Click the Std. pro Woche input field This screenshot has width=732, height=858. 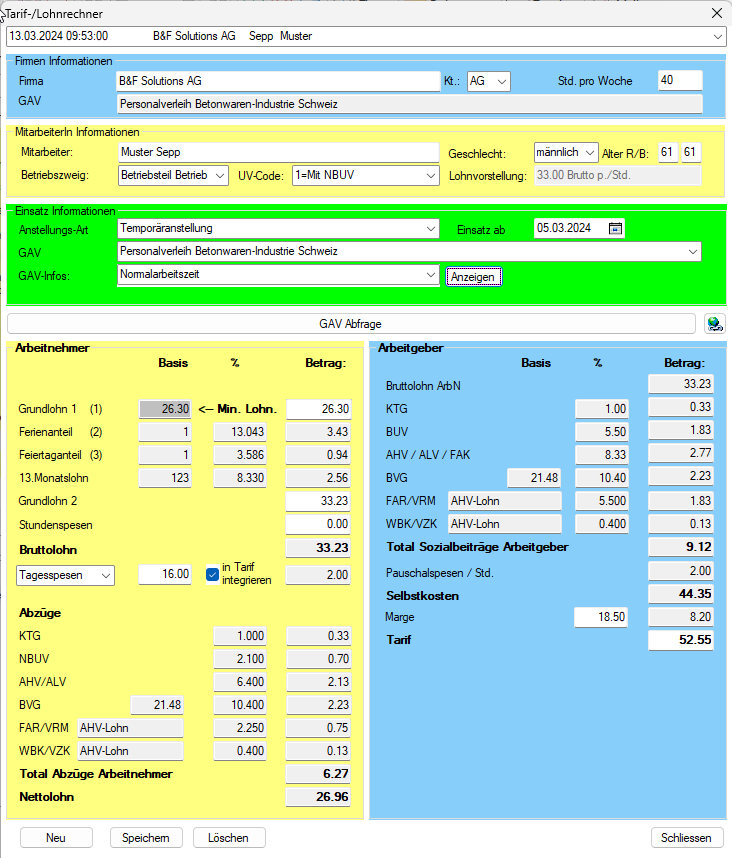(x=679, y=81)
